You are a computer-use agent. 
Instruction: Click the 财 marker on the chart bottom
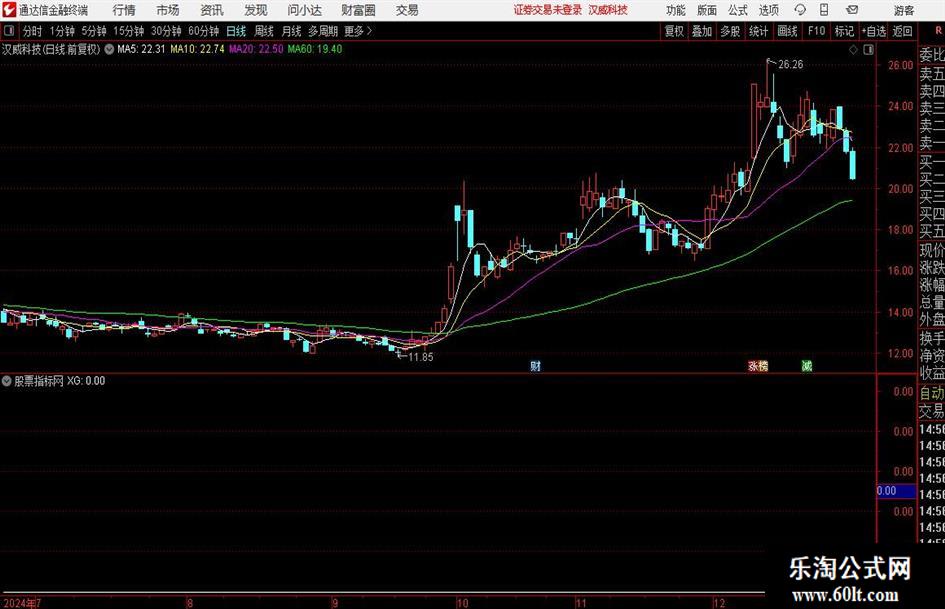pos(535,365)
